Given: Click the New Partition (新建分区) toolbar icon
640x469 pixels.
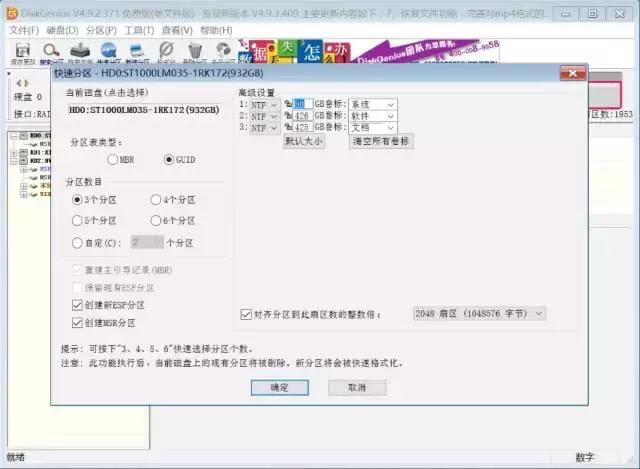Looking at the screenshot, I should tap(137, 52).
